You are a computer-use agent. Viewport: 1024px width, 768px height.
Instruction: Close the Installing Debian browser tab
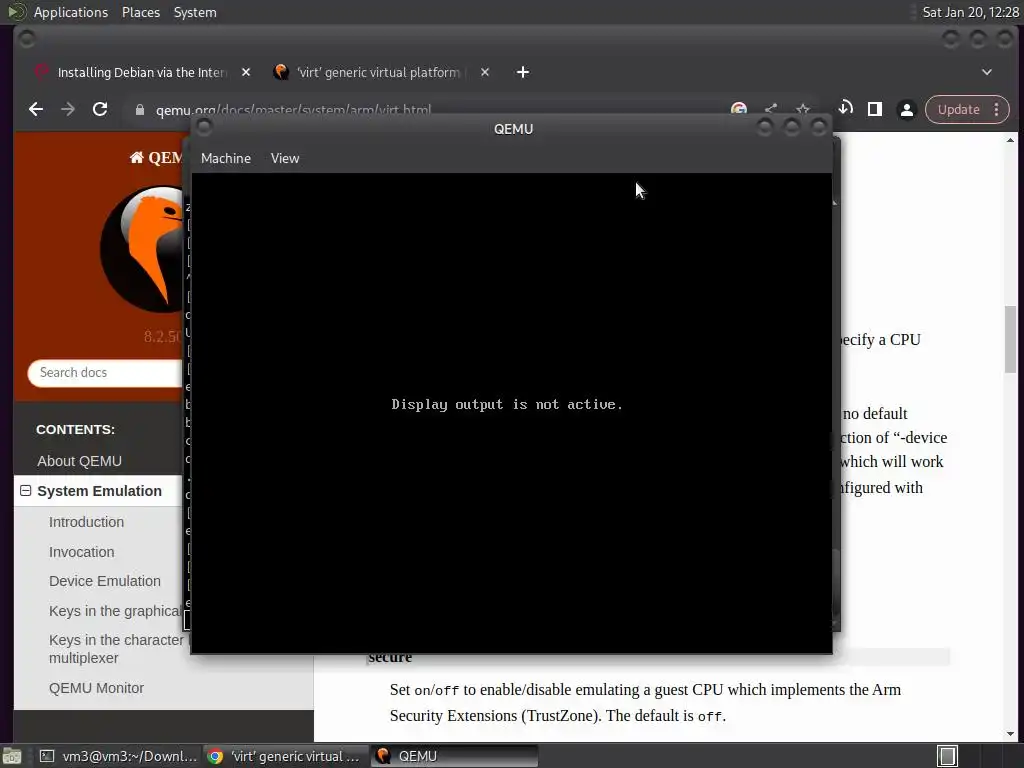click(x=246, y=72)
